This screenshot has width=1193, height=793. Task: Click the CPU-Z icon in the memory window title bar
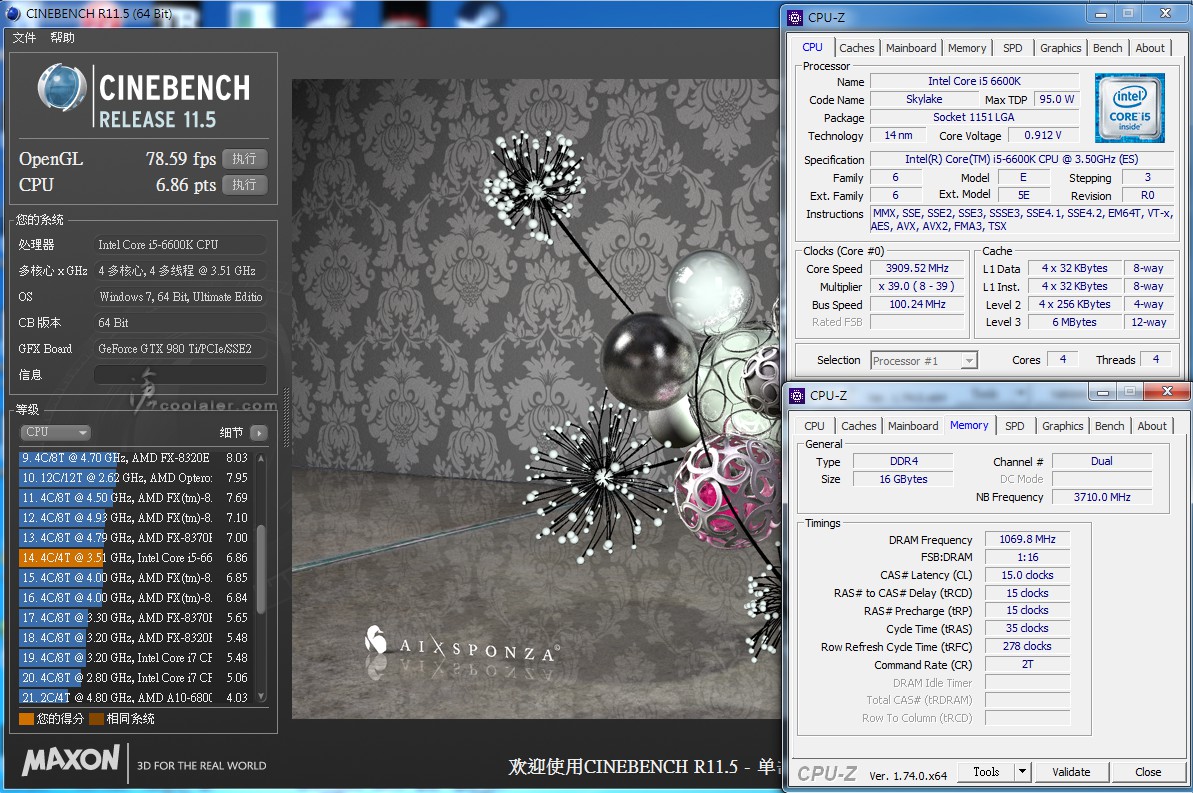pyautogui.click(x=797, y=396)
